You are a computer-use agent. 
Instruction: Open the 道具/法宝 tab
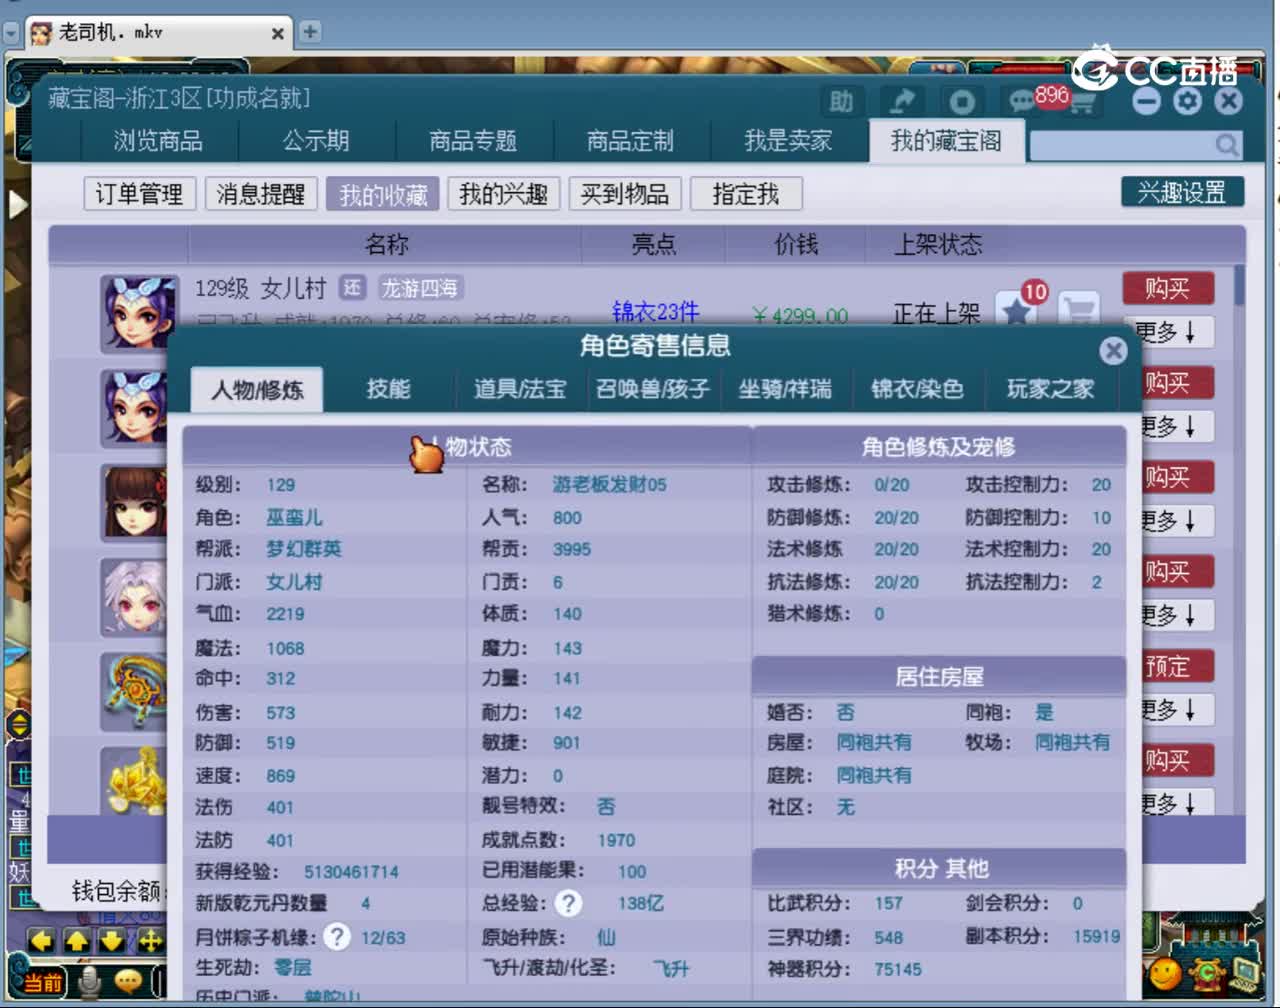click(x=520, y=389)
